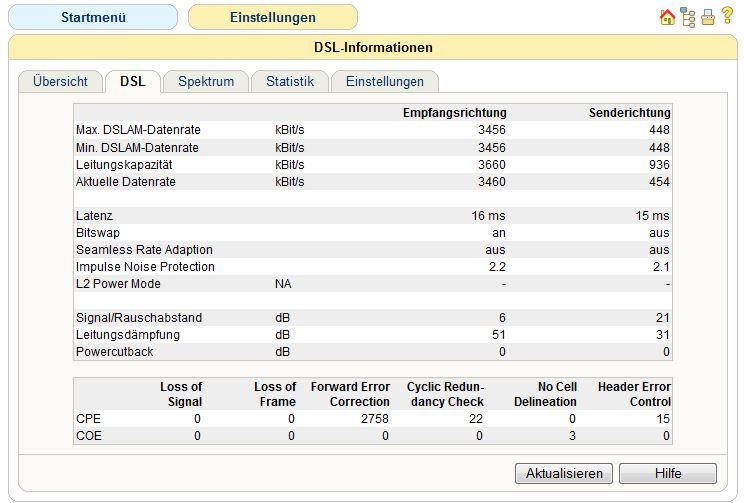Click Aktuelle Datenrate value 3460
This screenshot has width=744, height=503.
[x=492, y=182]
